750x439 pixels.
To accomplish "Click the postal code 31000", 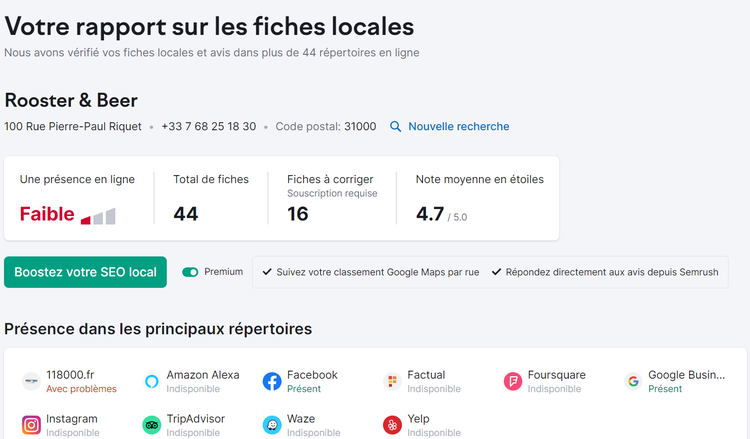I will tap(360, 126).
